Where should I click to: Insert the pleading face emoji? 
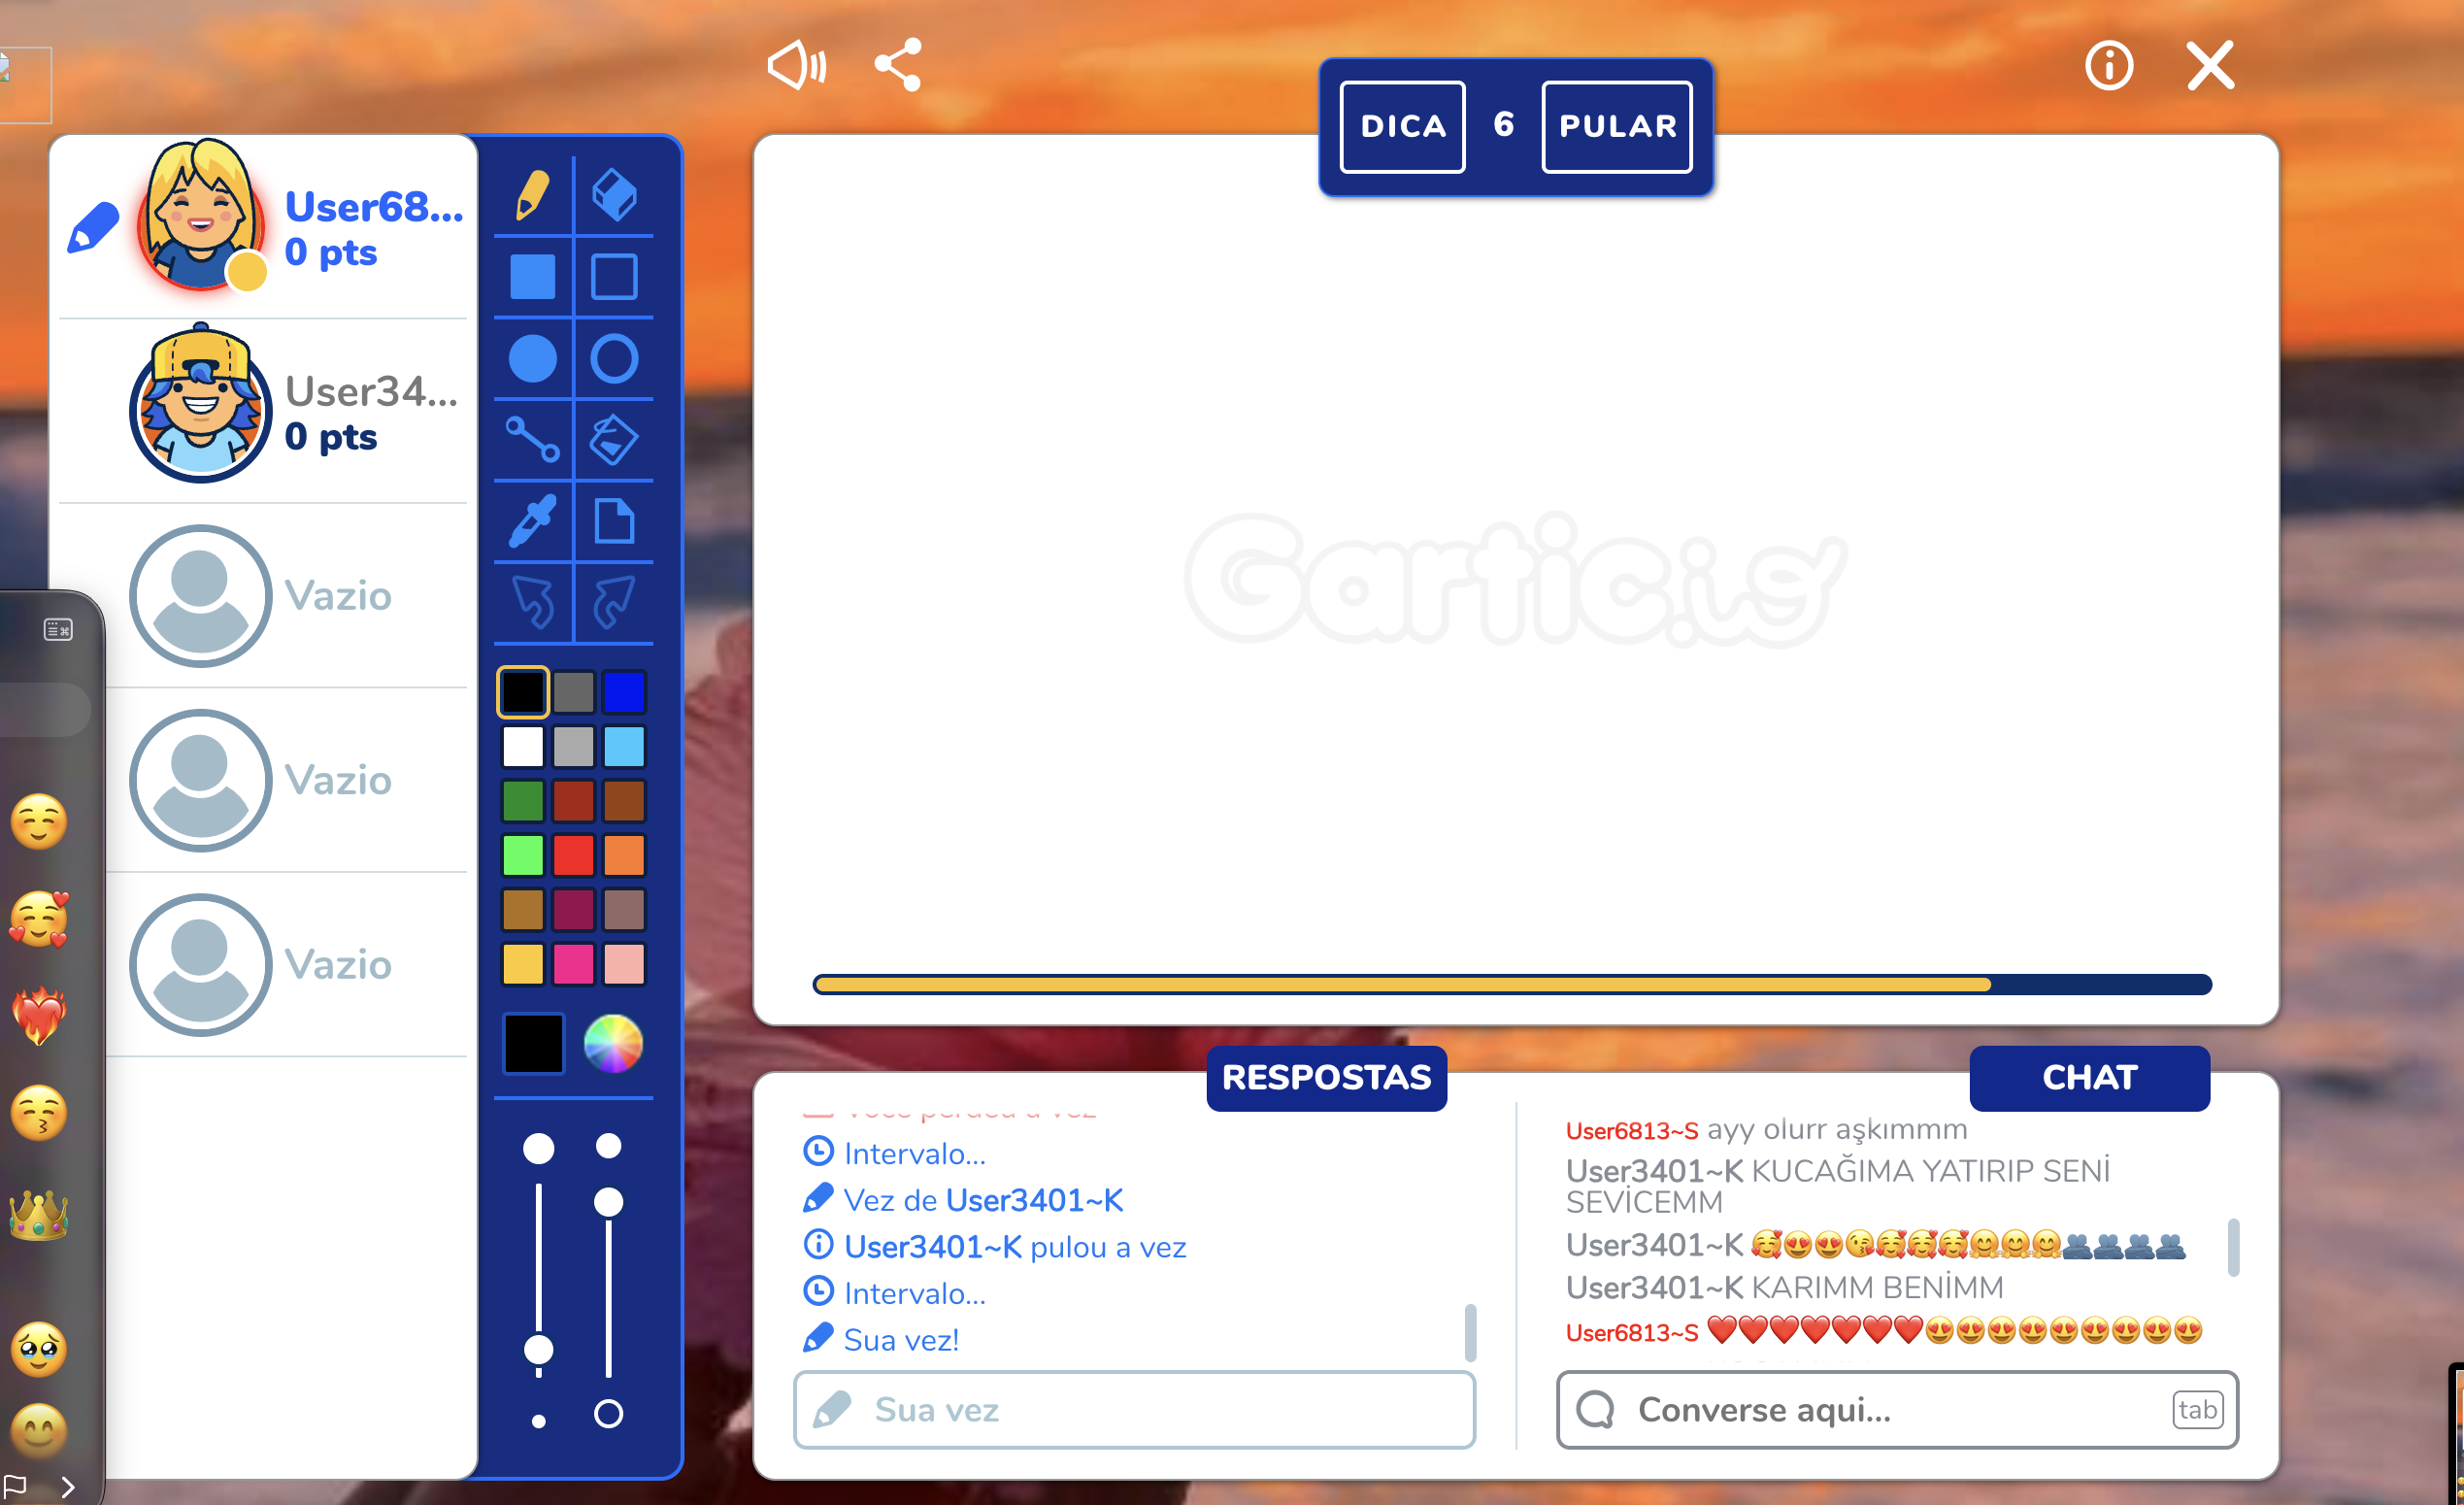click(39, 1350)
